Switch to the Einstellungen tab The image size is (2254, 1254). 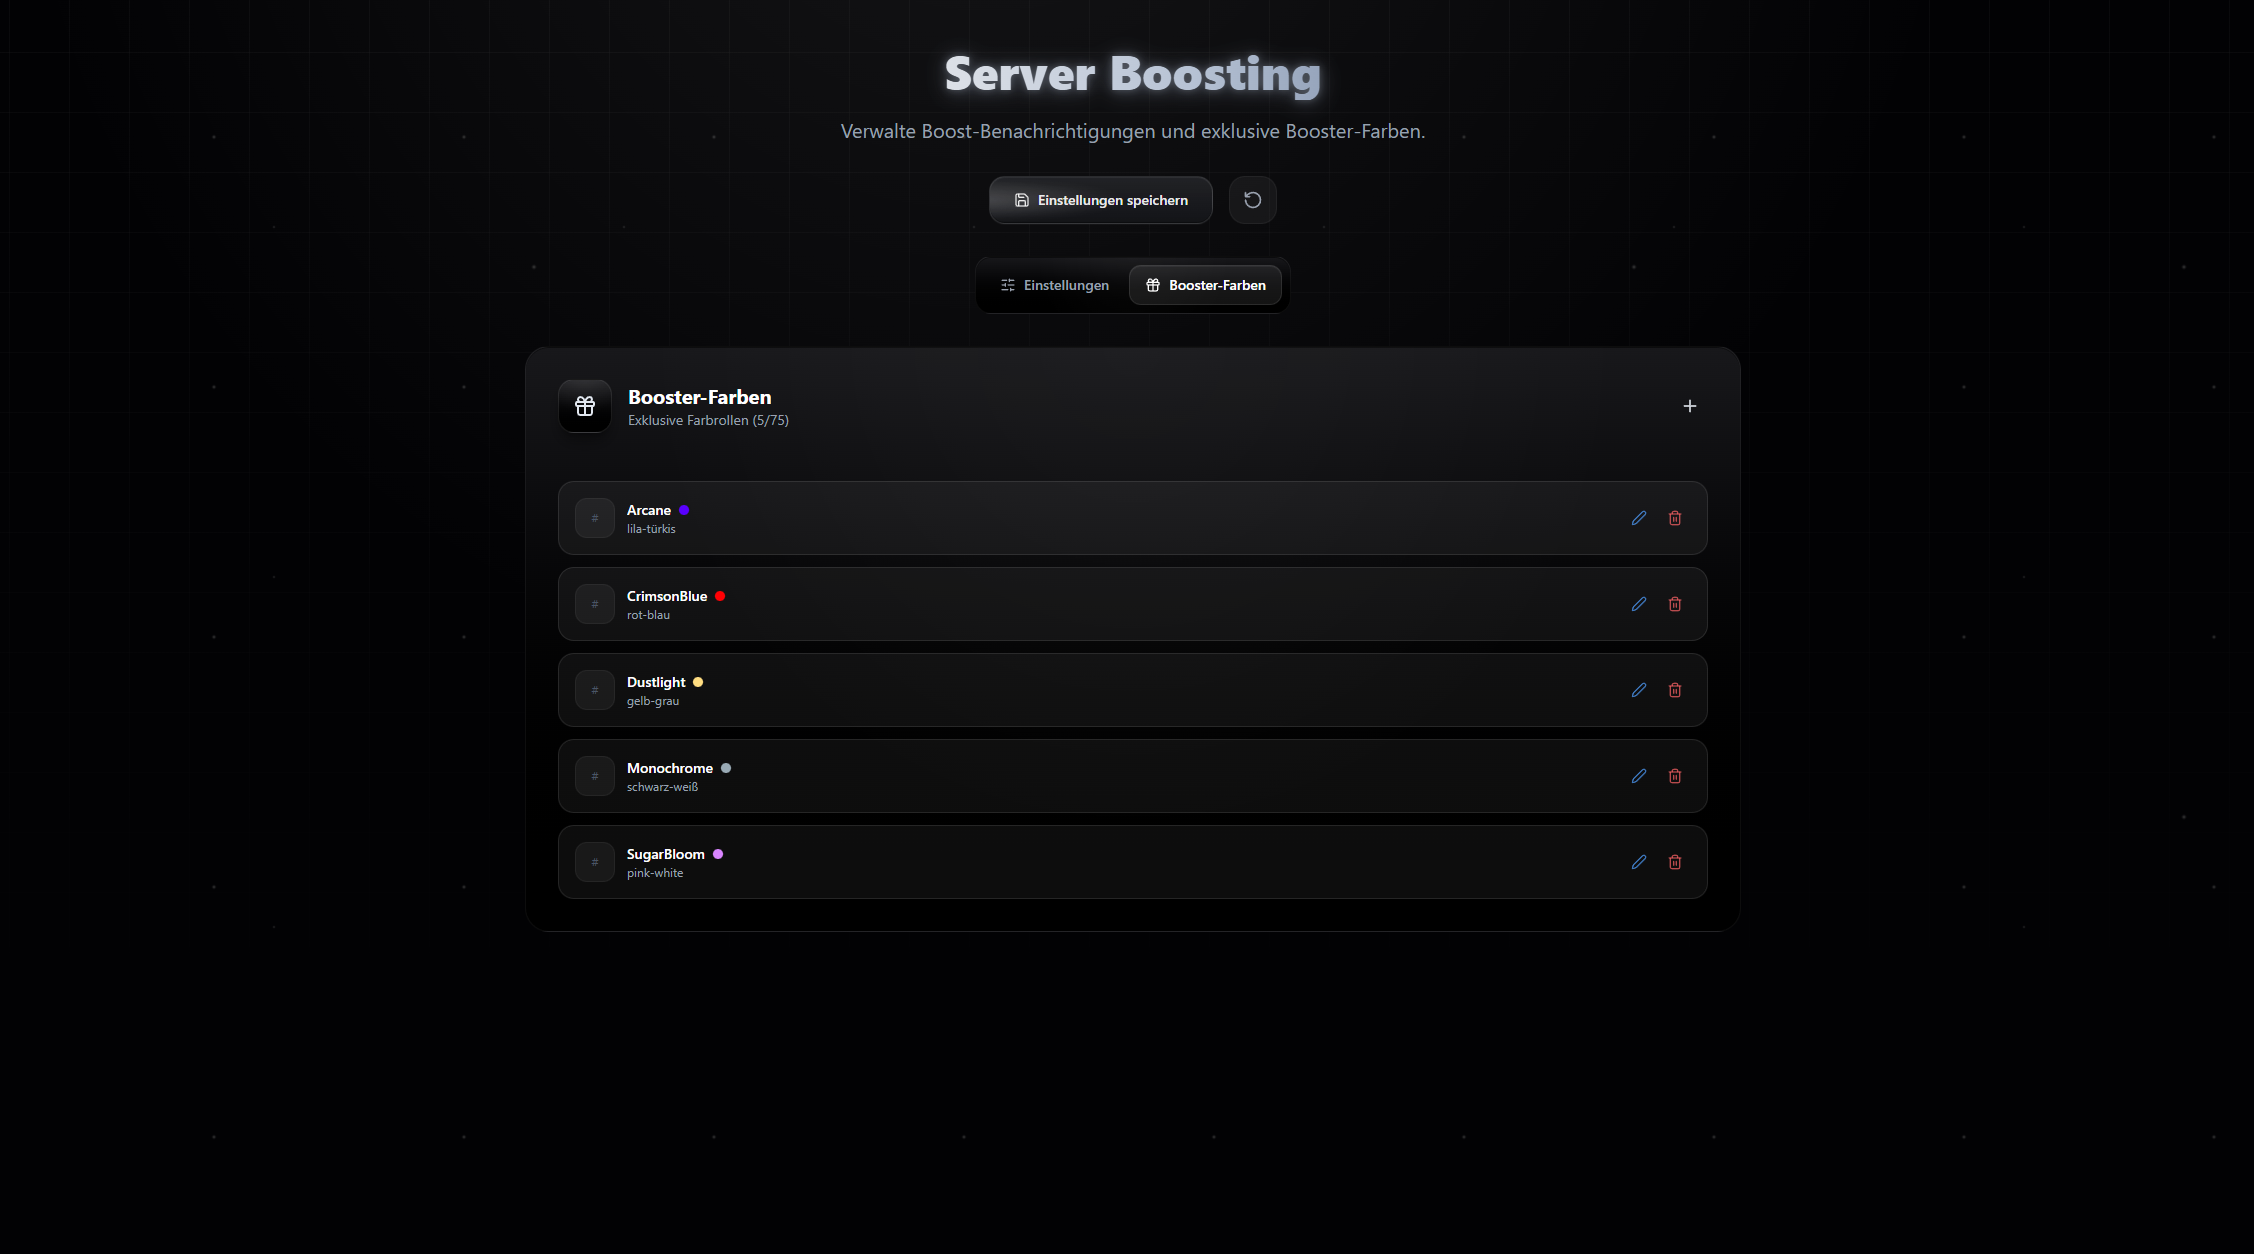point(1055,285)
